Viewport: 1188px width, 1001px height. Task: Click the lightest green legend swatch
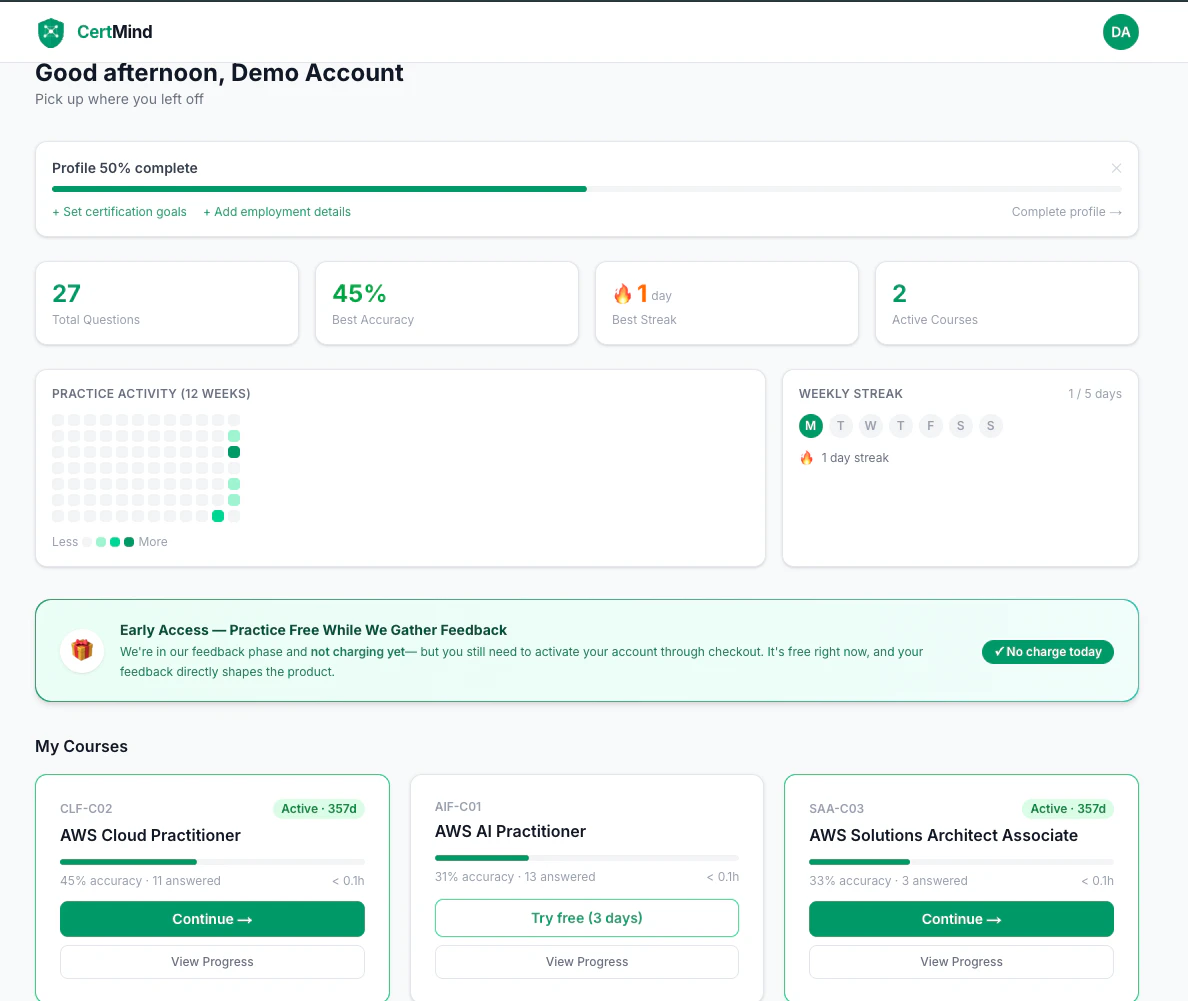101,542
